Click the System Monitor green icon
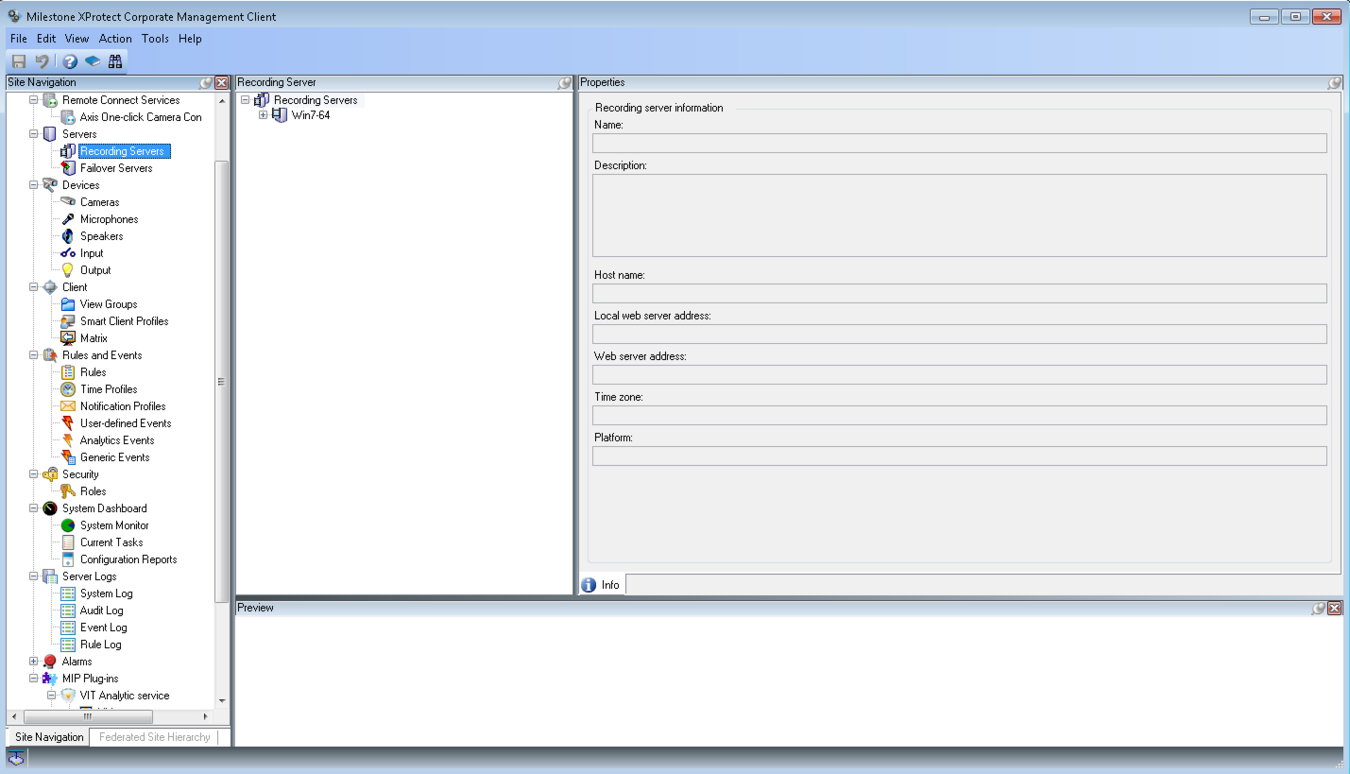This screenshot has height=774, width=1350. tap(68, 525)
